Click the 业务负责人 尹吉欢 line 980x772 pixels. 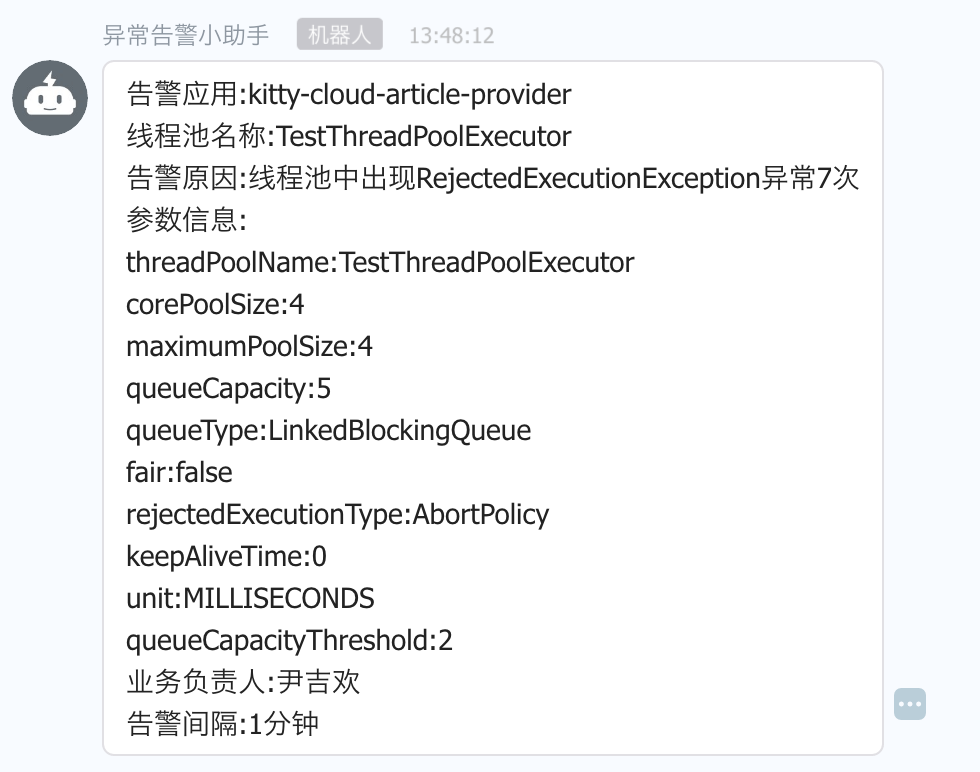(x=243, y=683)
